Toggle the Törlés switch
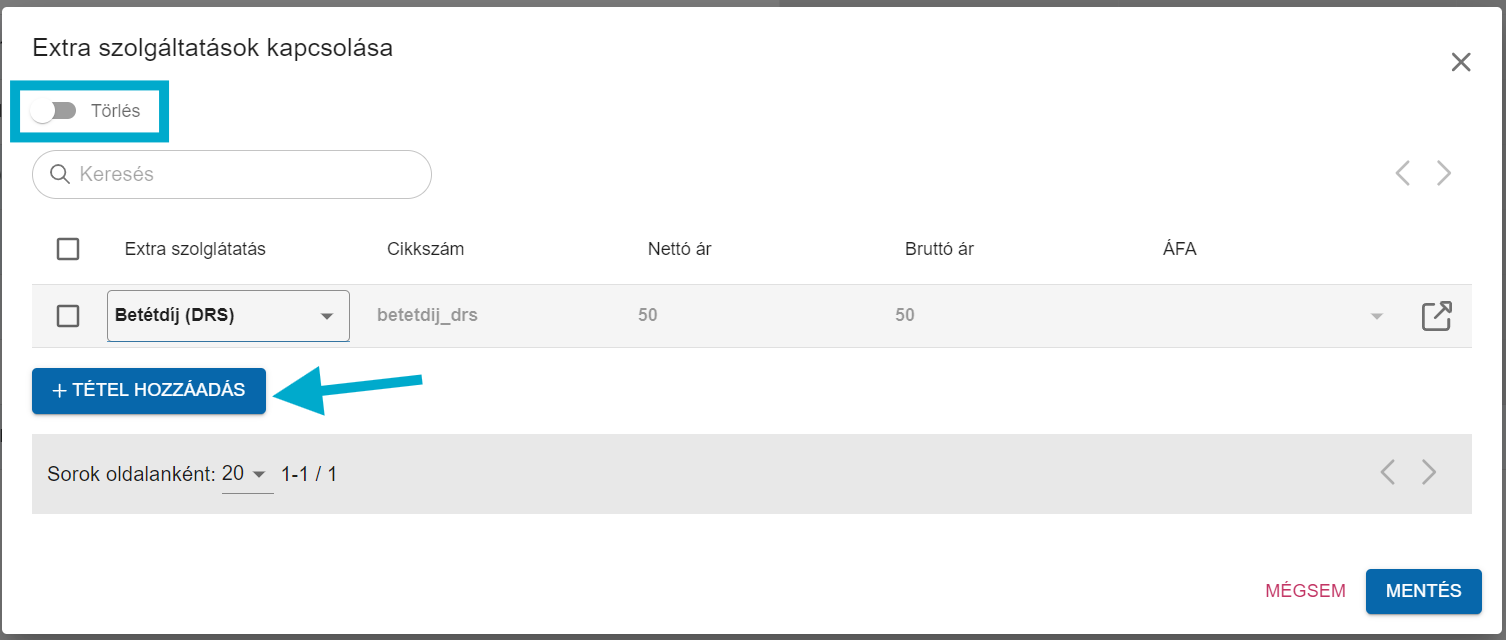This screenshot has width=1506, height=640. pyautogui.click(x=53, y=111)
